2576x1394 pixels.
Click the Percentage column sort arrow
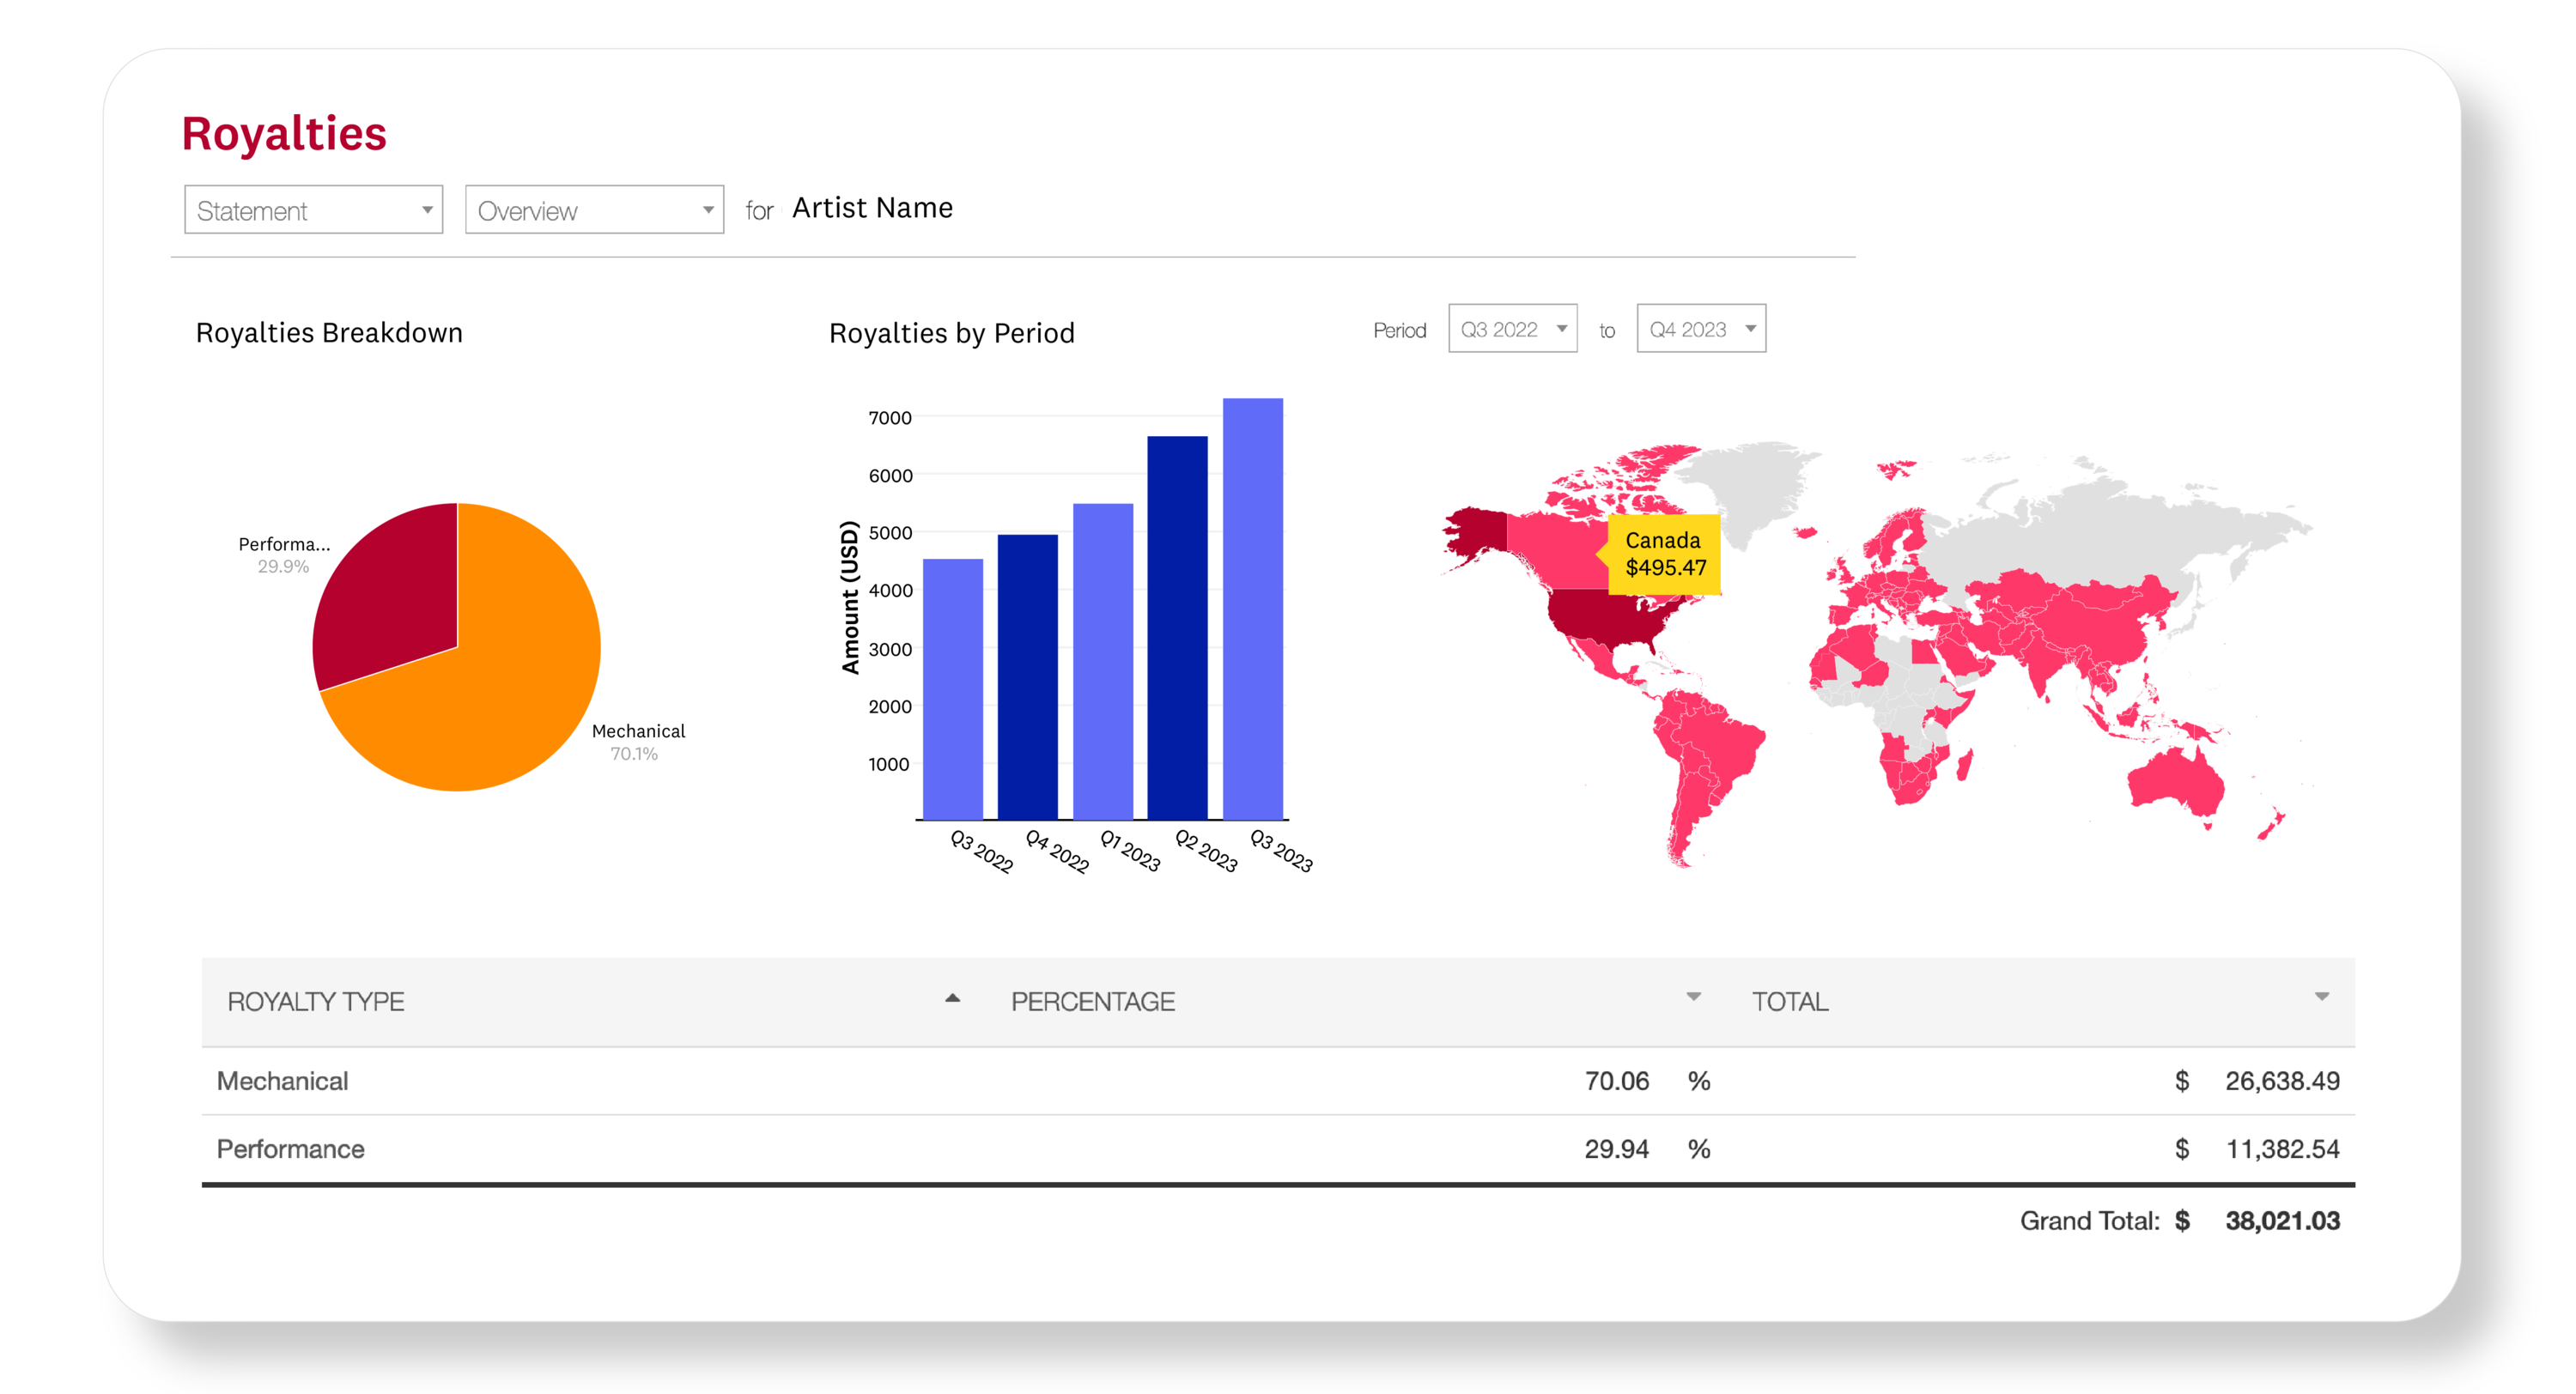tap(1693, 997)
